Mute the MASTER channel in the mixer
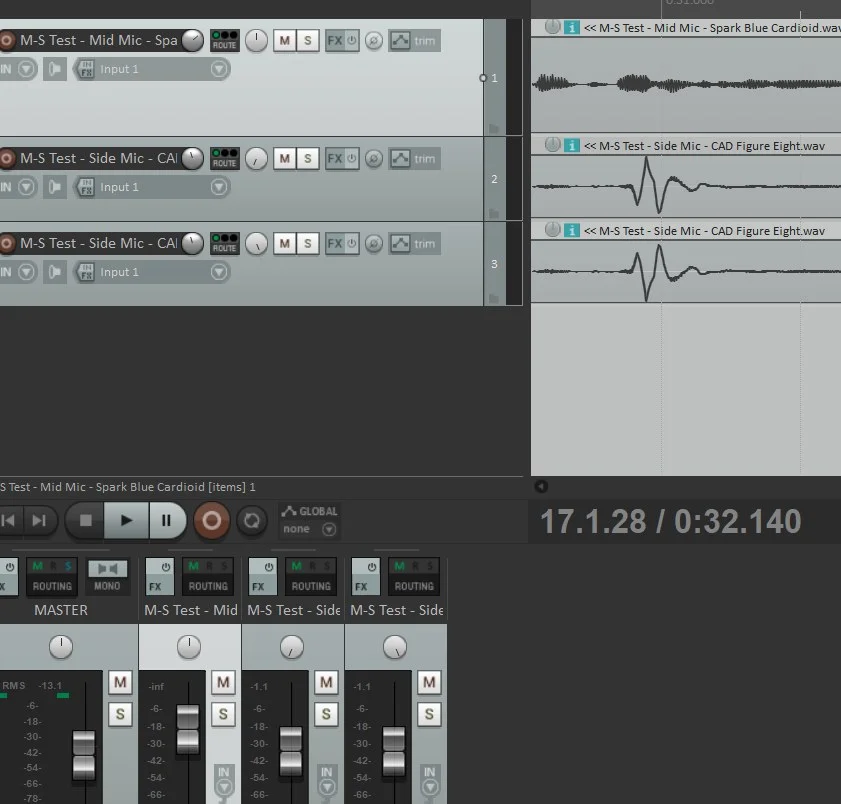The image size is (841, 804). (120, 682)
